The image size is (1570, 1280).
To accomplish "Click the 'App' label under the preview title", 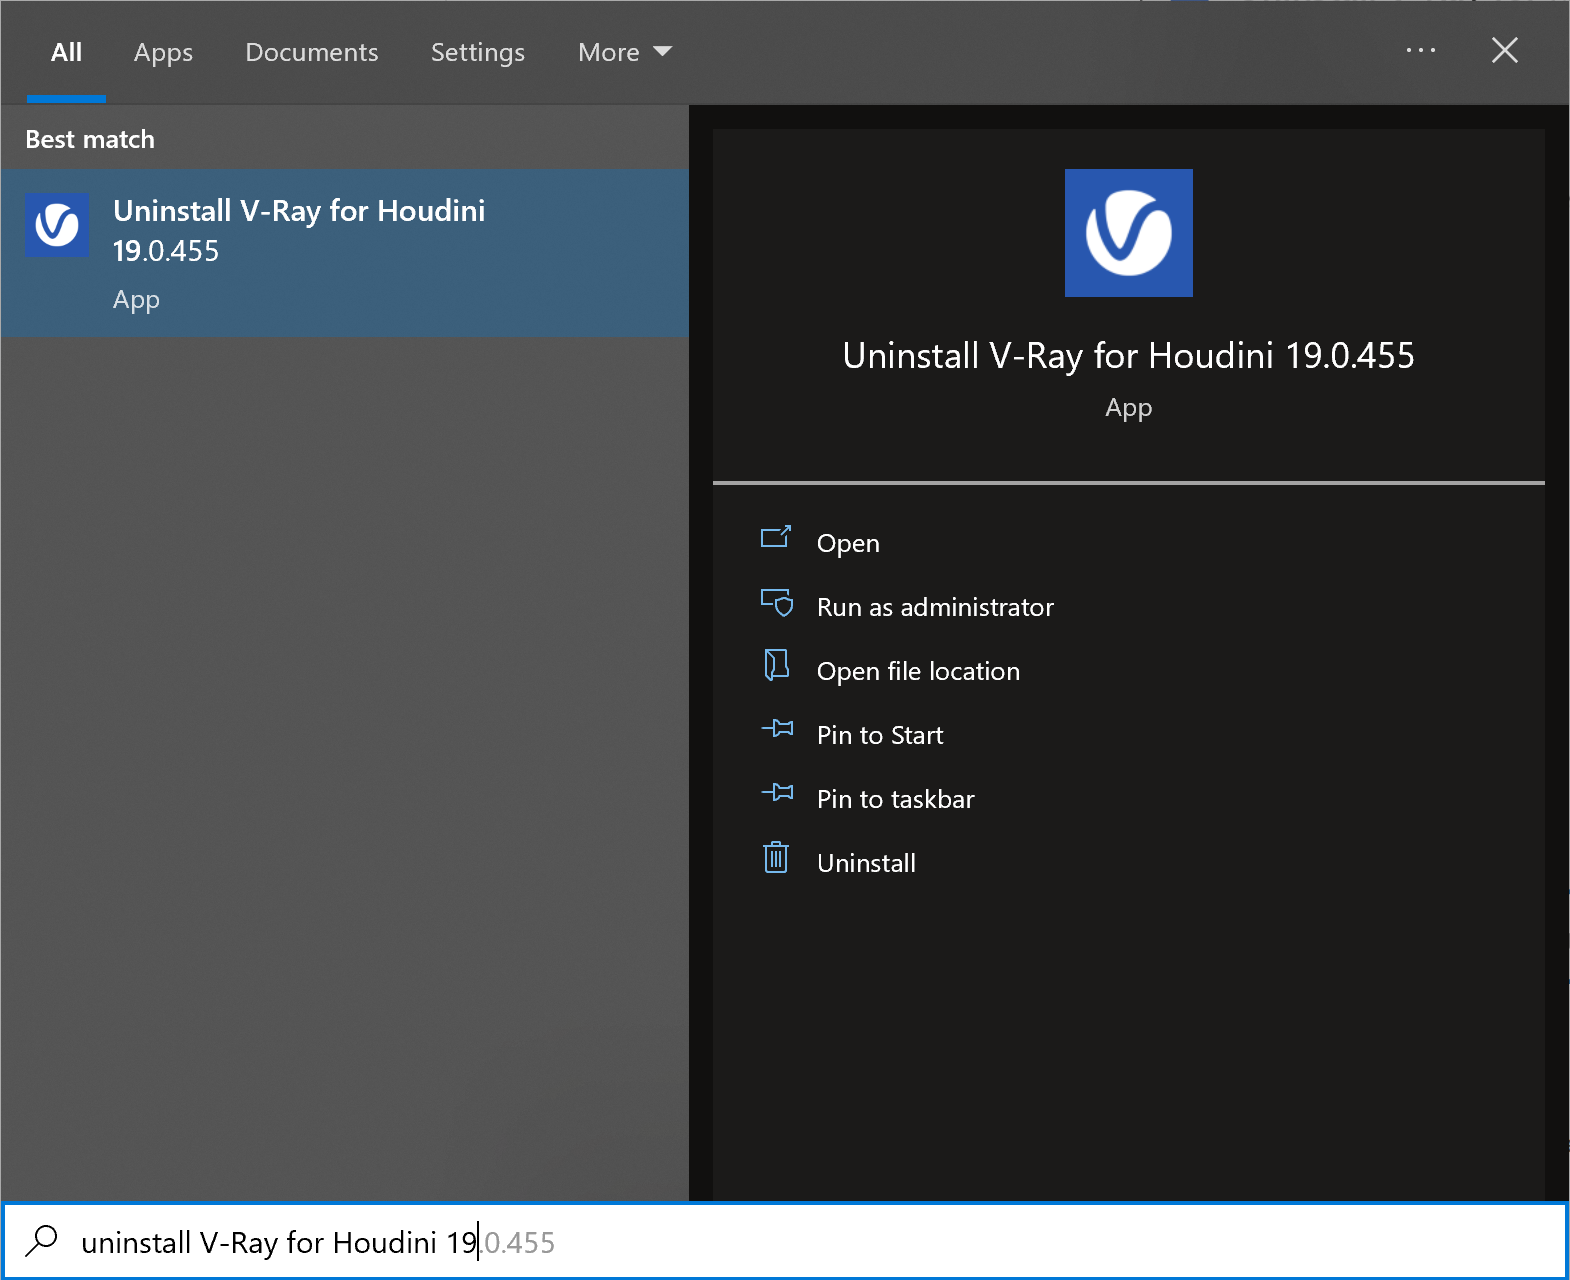I will click(x=1129, y=408).
